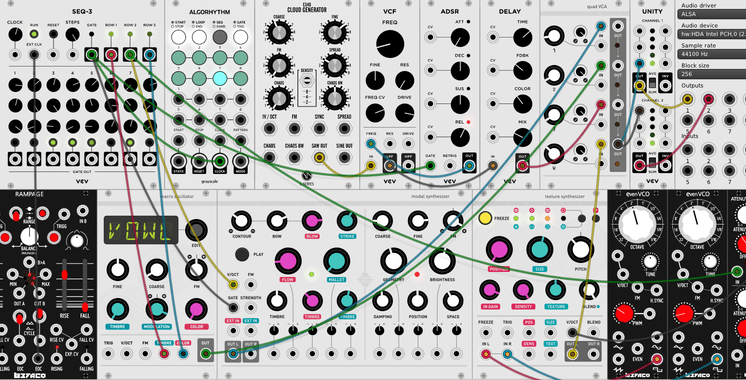
Task: Click the ADSR ATT knob
Action: (x=460, y=37)
